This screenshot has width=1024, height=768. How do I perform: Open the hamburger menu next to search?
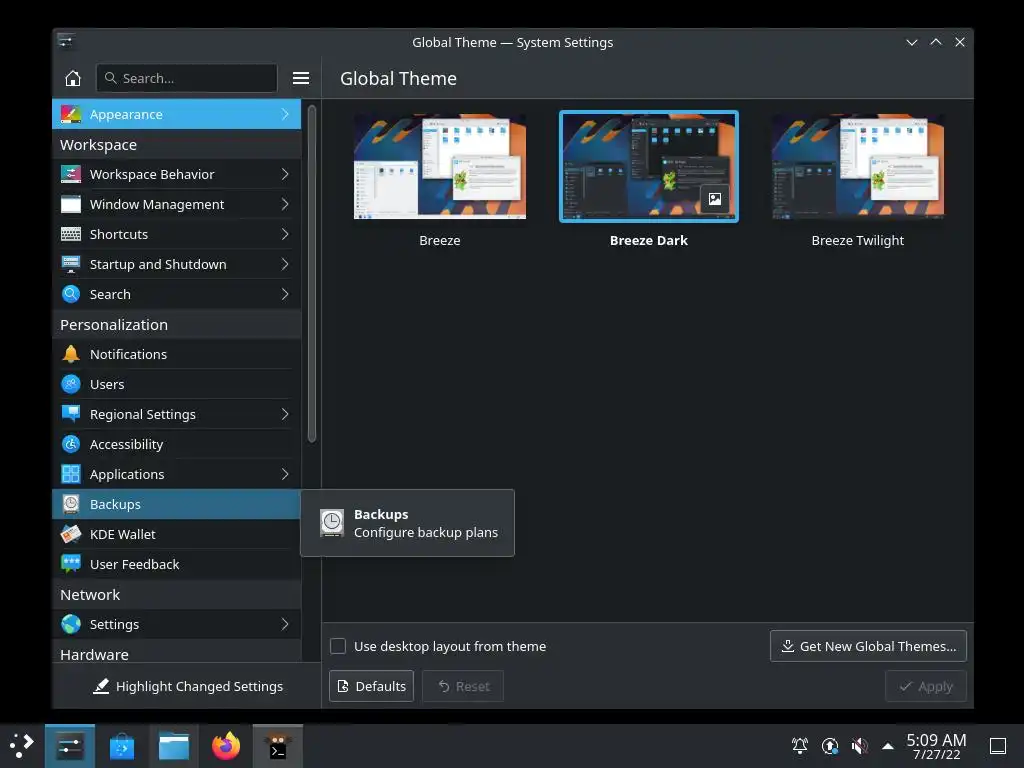point(300,78)
